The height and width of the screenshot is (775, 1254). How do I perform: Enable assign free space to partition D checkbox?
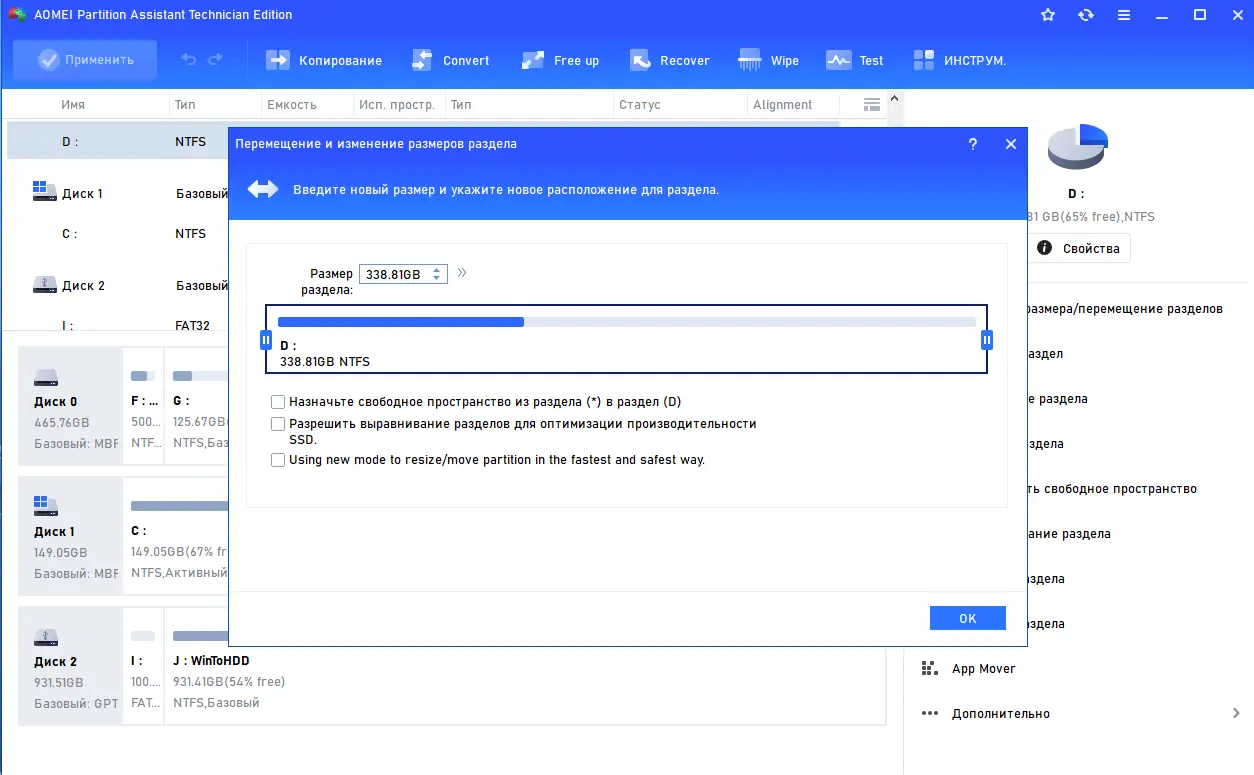278,402
